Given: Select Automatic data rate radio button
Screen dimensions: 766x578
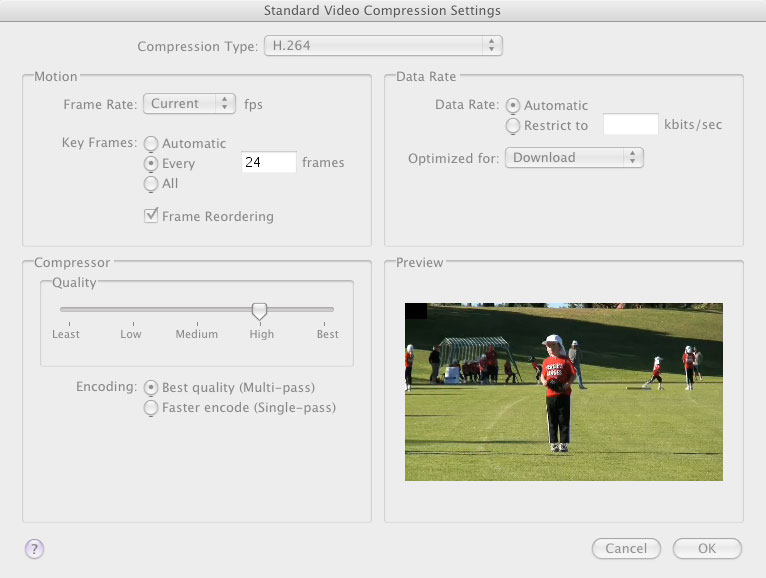Looking at the screenshot, I should 512,105.
